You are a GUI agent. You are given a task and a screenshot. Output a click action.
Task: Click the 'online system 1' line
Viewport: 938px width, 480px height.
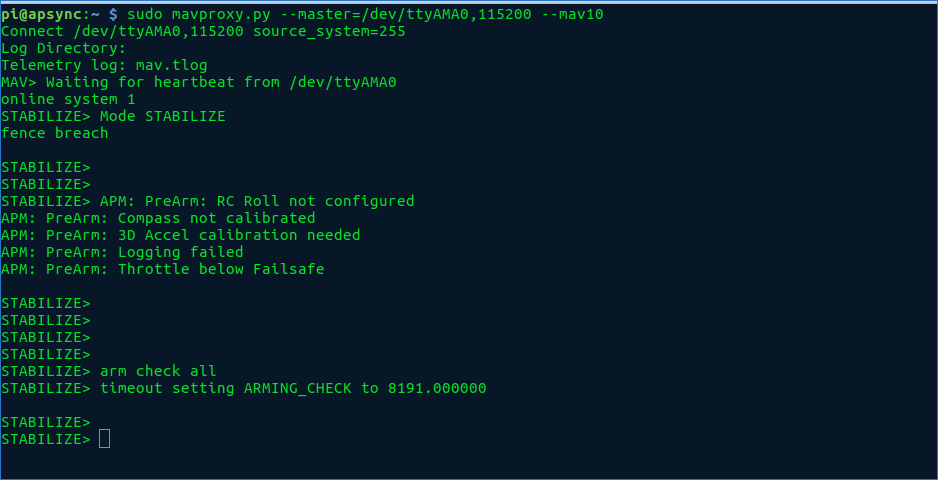tap(68, 99)
